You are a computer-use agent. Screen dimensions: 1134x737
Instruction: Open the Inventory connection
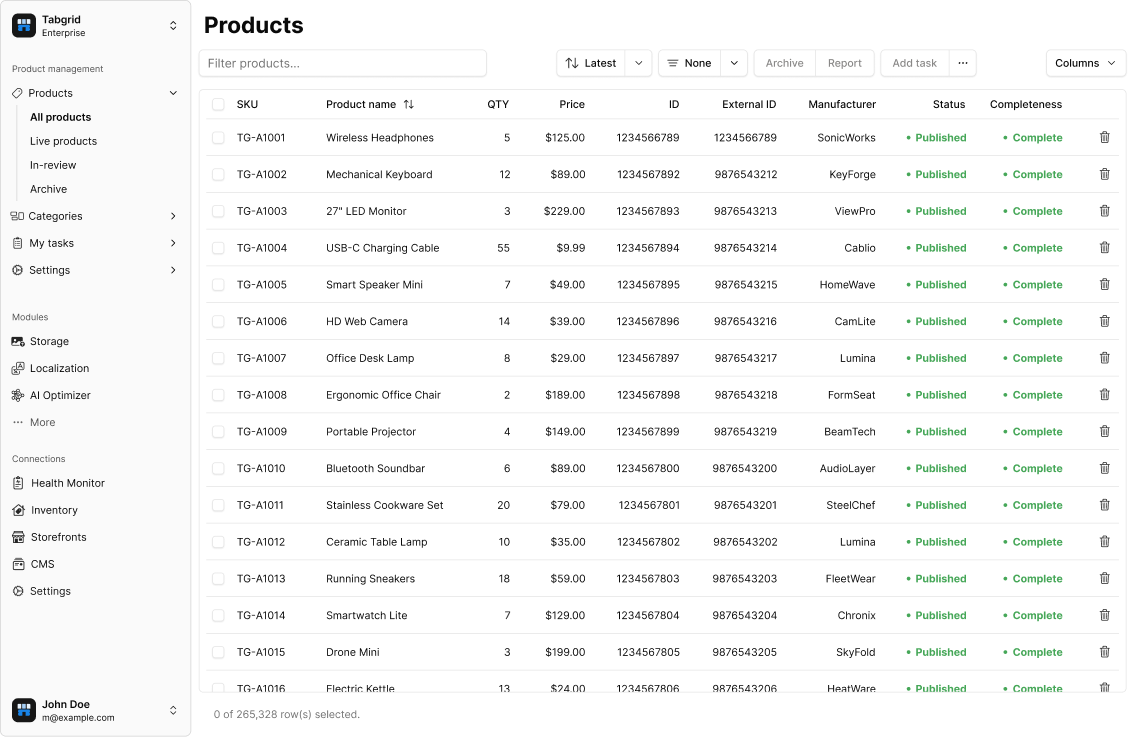53,510
